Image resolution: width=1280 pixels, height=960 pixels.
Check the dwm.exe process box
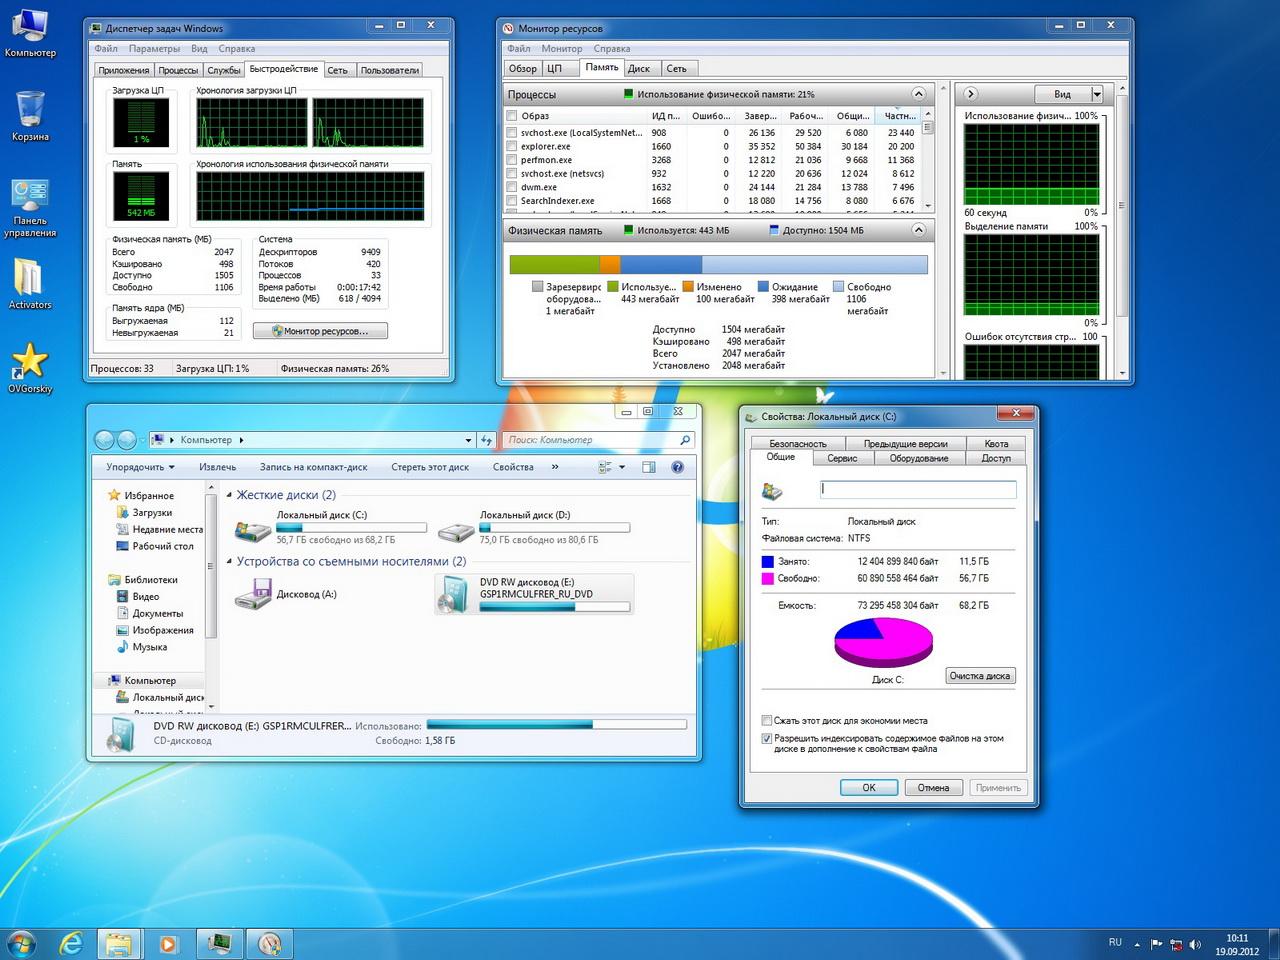click(512, 187)
